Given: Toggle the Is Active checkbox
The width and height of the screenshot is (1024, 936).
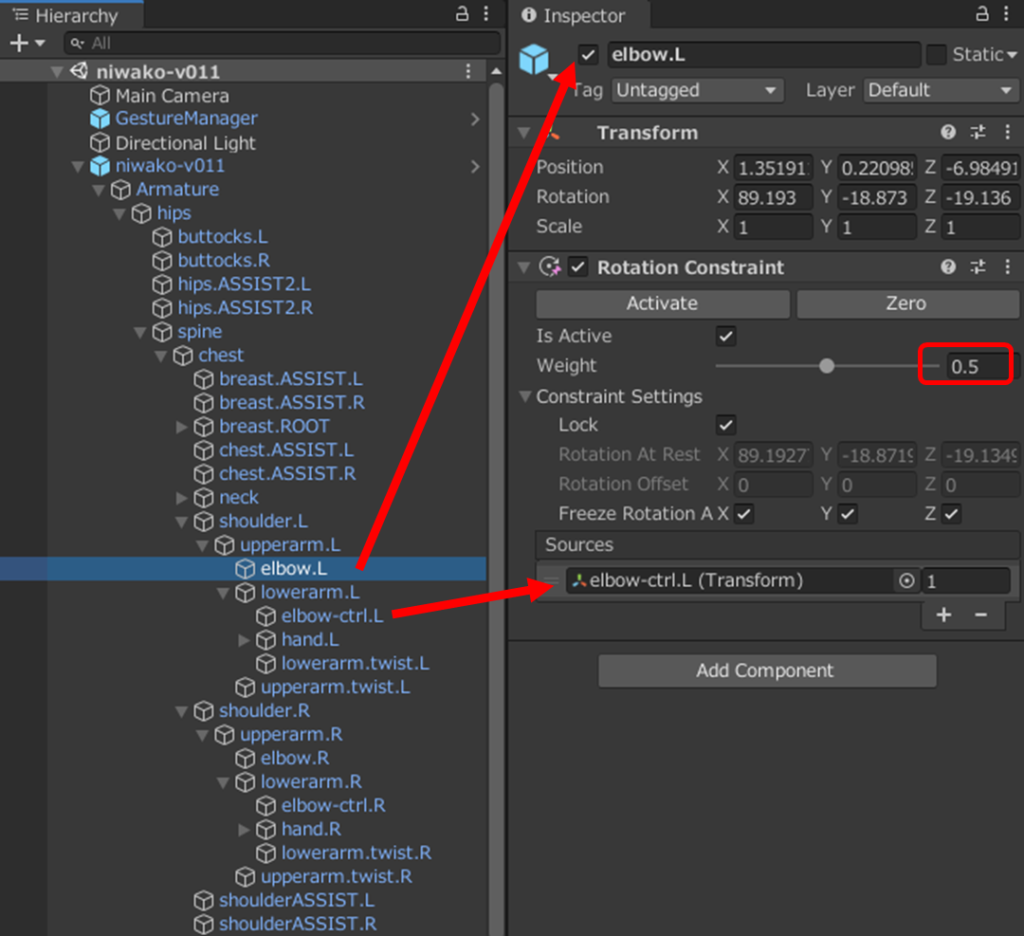Looking at the screenshot, I should [x=726, y=336].
